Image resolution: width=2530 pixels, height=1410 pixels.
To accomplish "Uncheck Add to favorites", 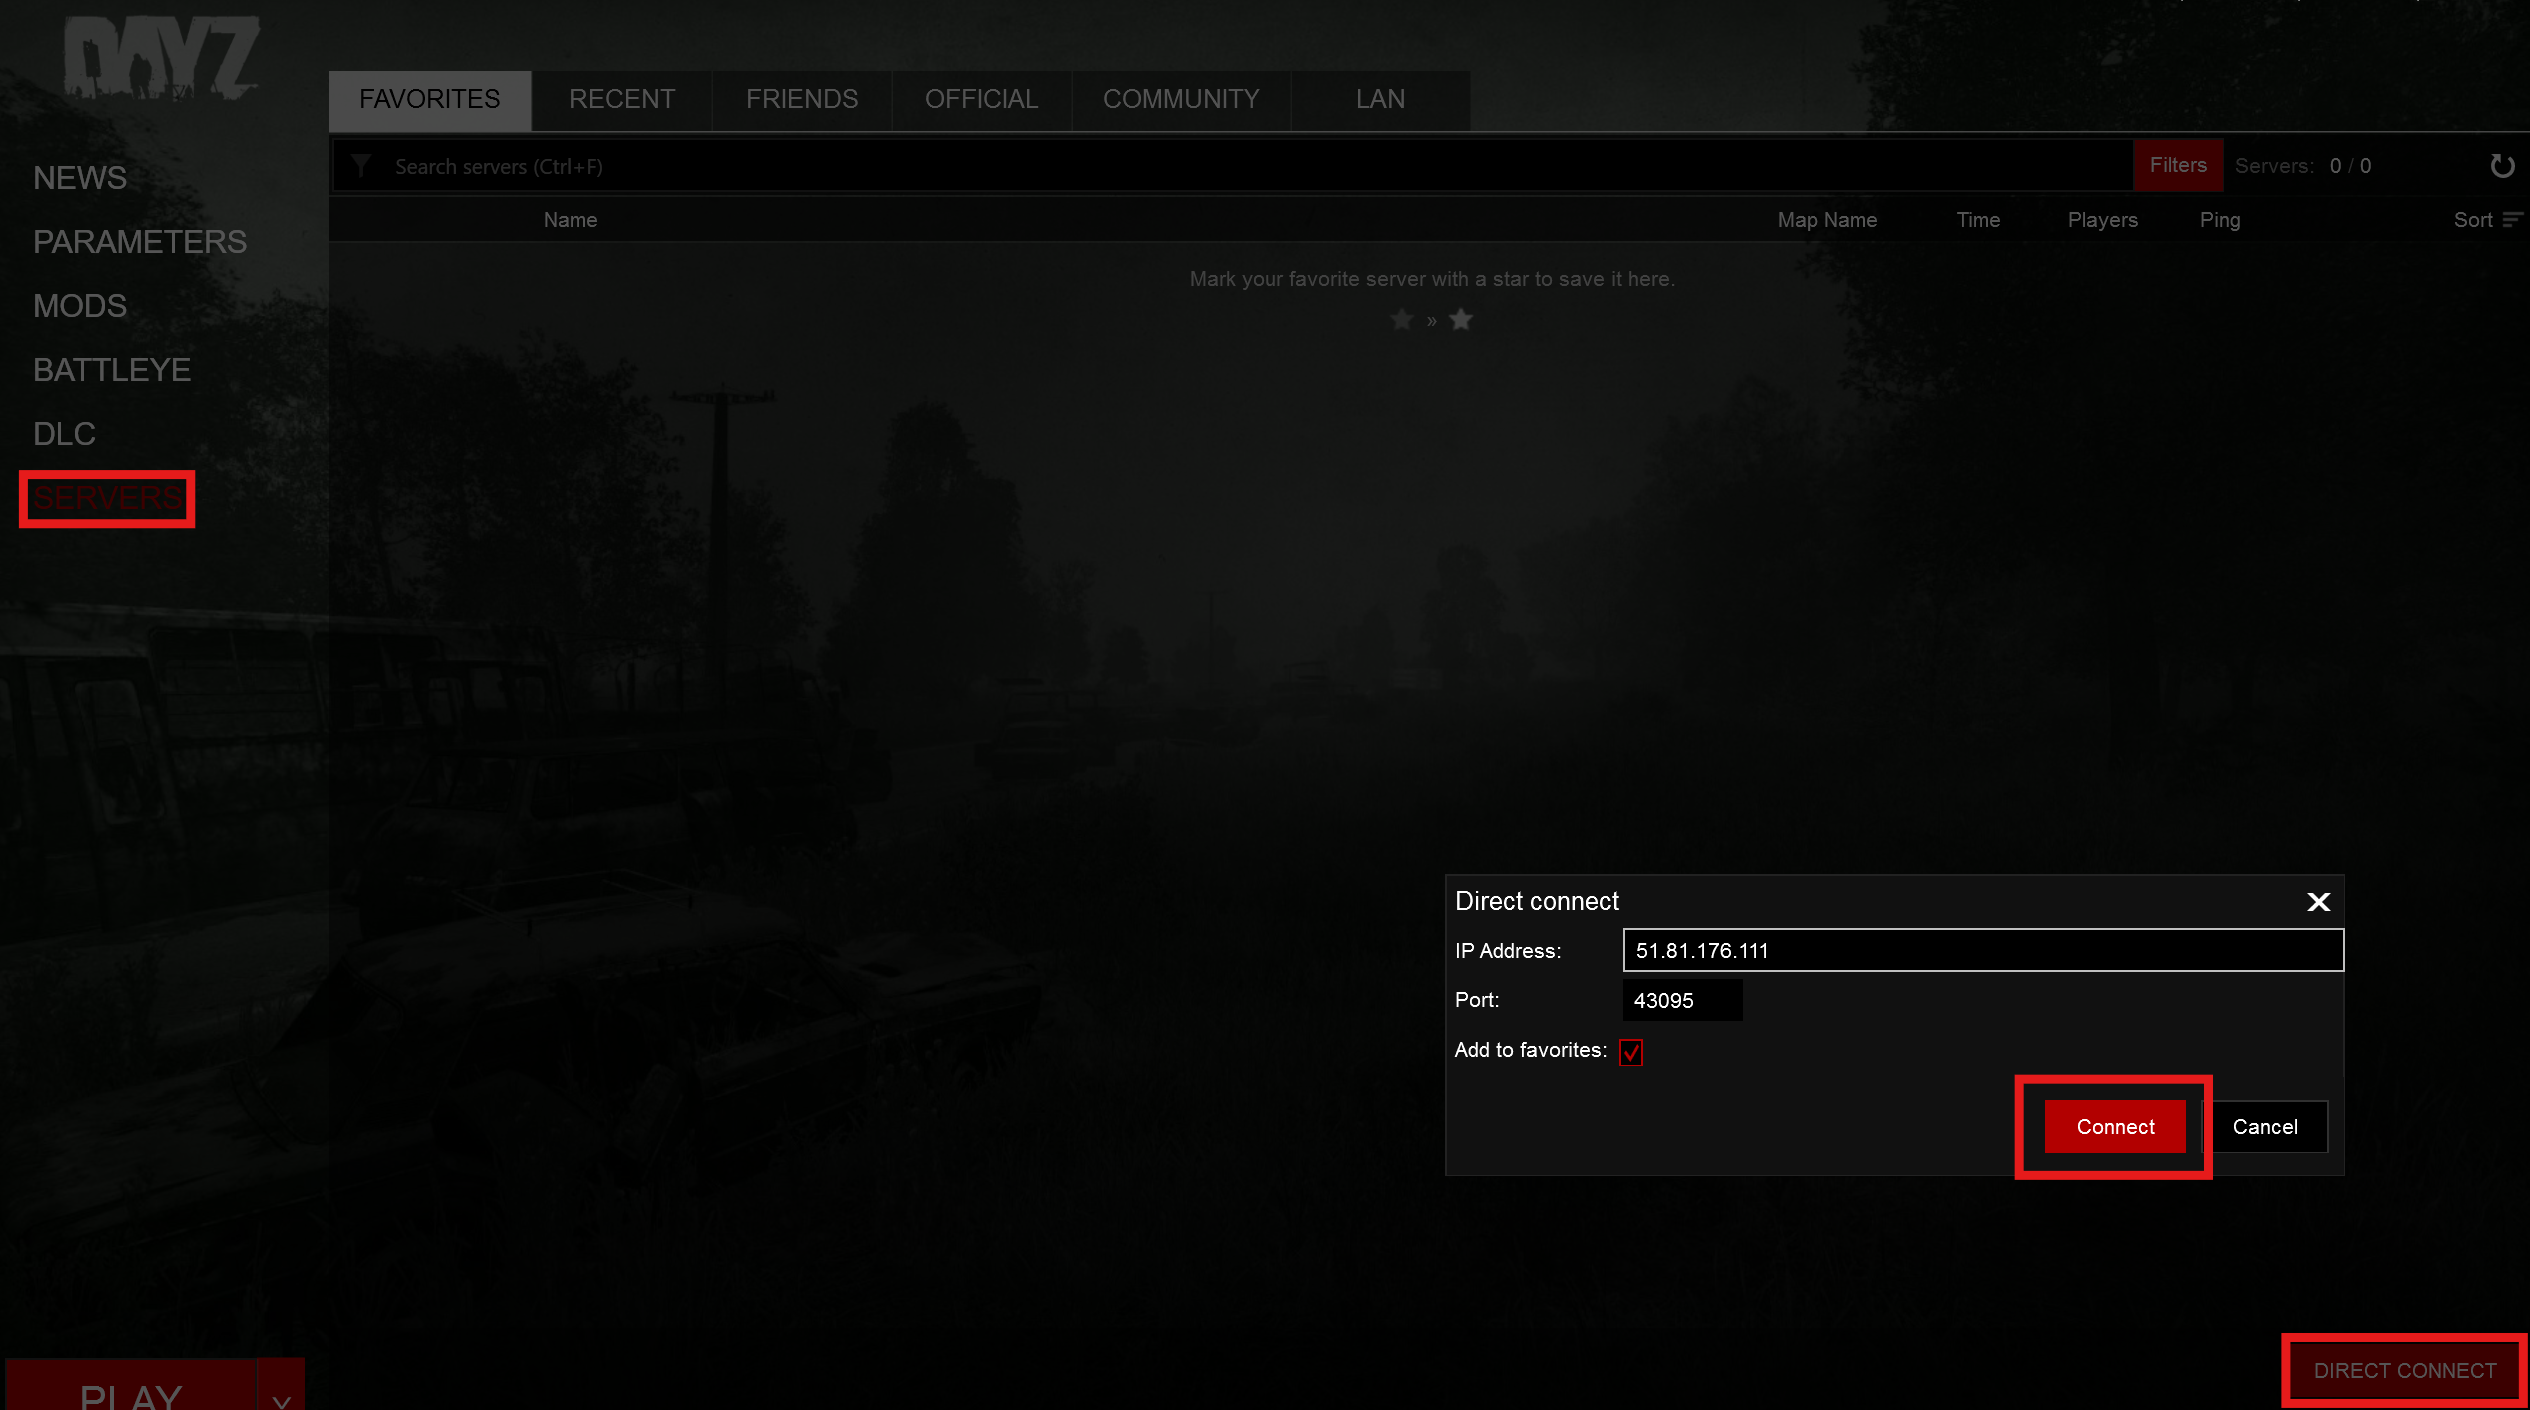I will coord(1631,1051).
